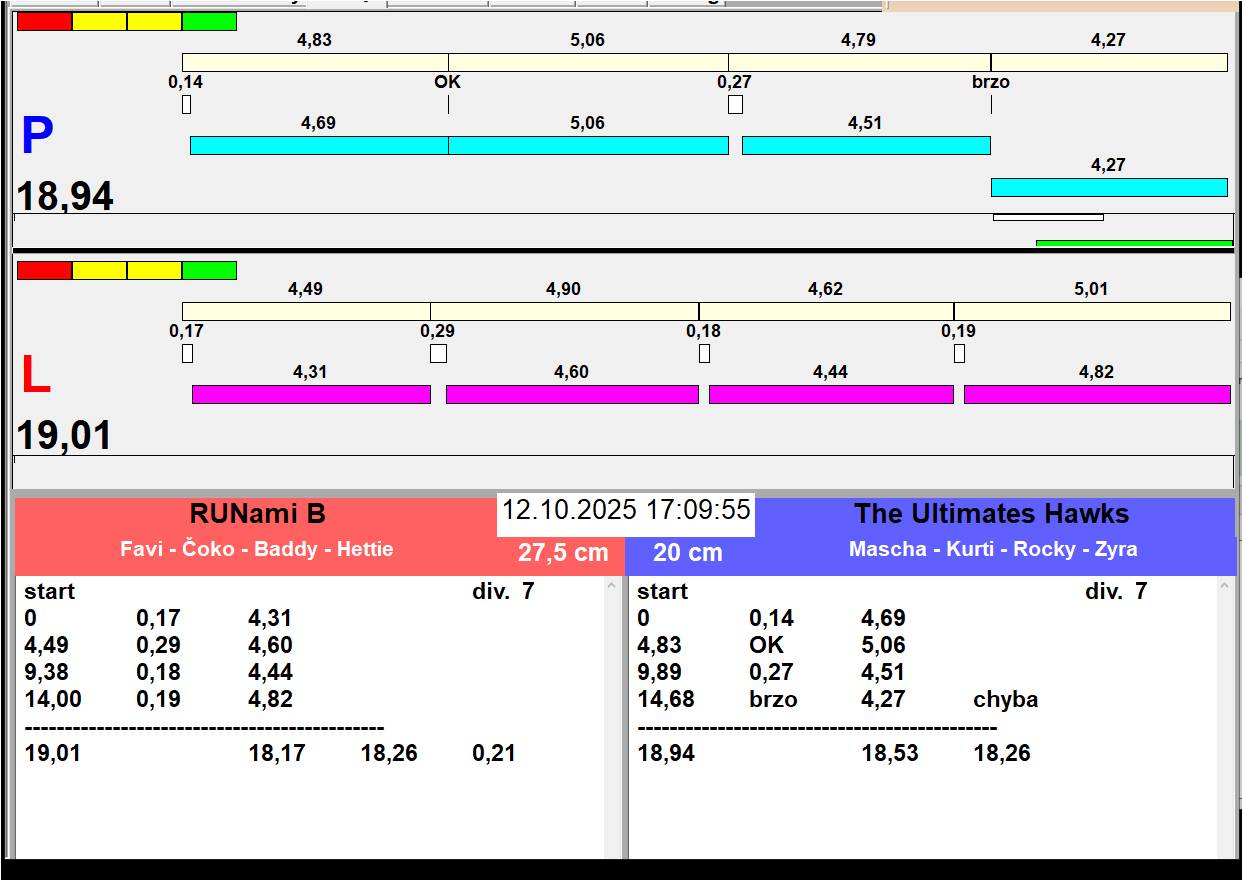This screenshot has height=880, width=1242.
Task: Select the marker box under 0,27 in lane P
Action: click(x=735, y=104)
